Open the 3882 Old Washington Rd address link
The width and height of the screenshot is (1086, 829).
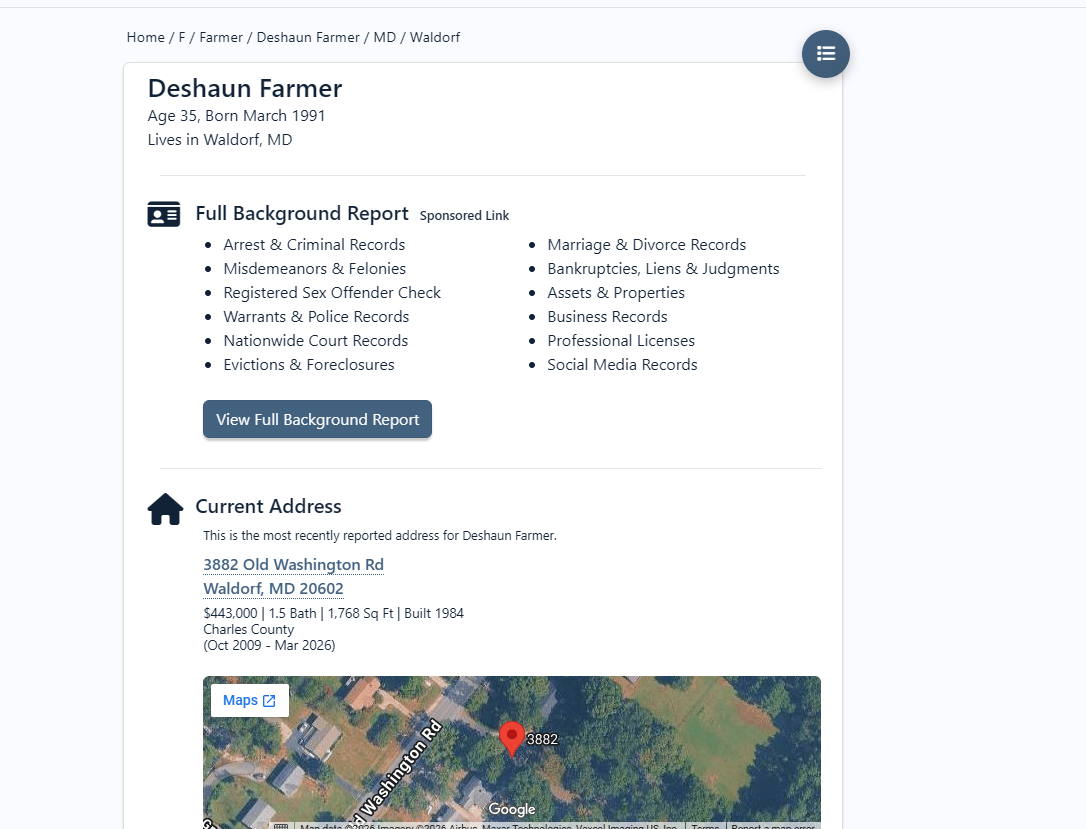click(294, 564)
